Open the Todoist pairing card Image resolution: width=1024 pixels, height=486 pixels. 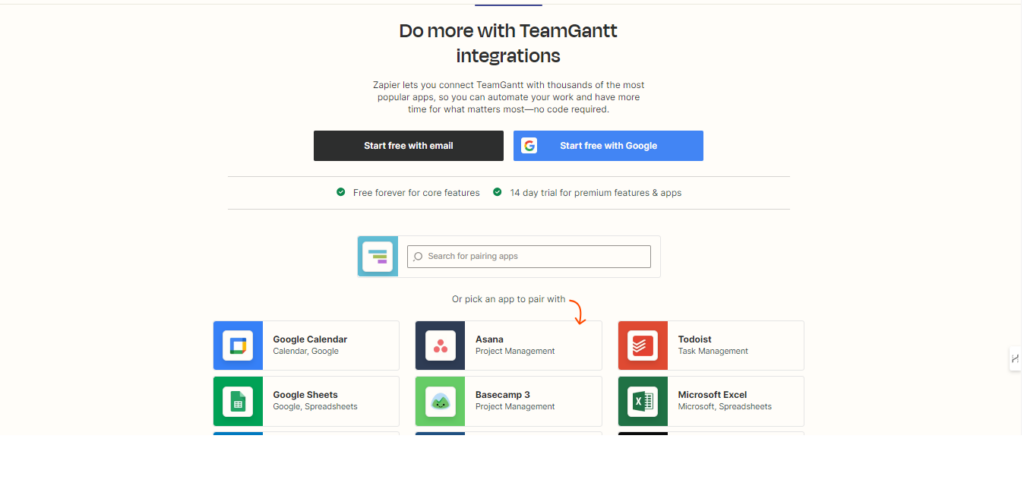pyautogui.click(x=711, y=346)
